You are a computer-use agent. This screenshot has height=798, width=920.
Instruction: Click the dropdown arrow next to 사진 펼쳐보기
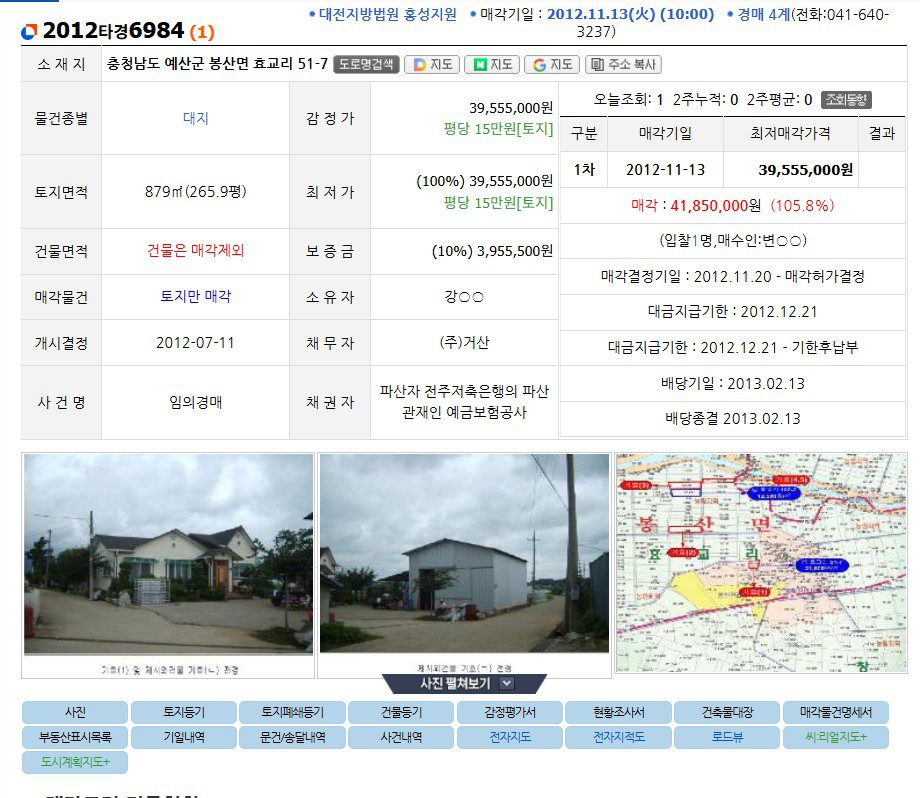pyautogui.click(x=507, y=684)
